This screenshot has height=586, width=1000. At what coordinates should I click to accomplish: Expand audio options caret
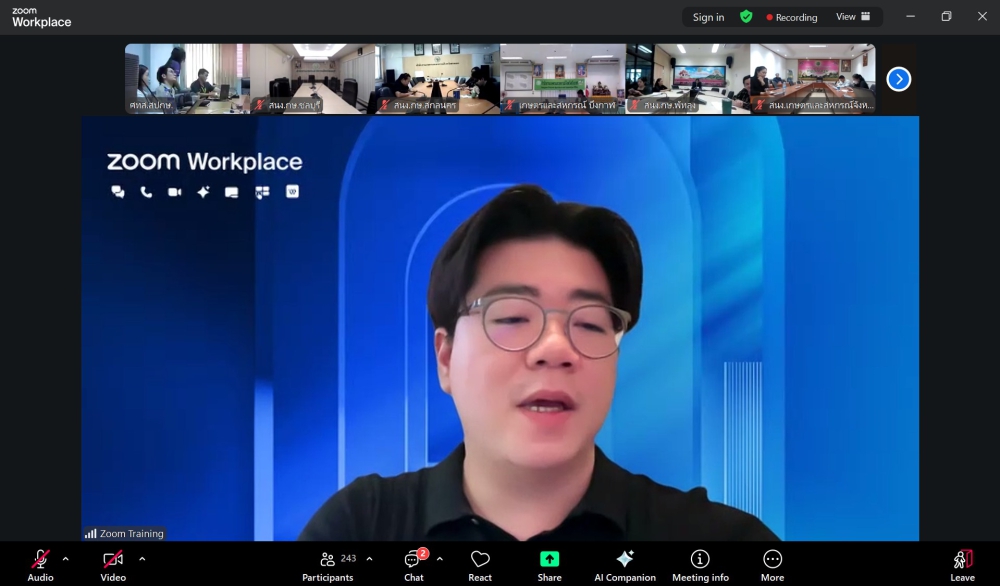click(x=66, y=559)
